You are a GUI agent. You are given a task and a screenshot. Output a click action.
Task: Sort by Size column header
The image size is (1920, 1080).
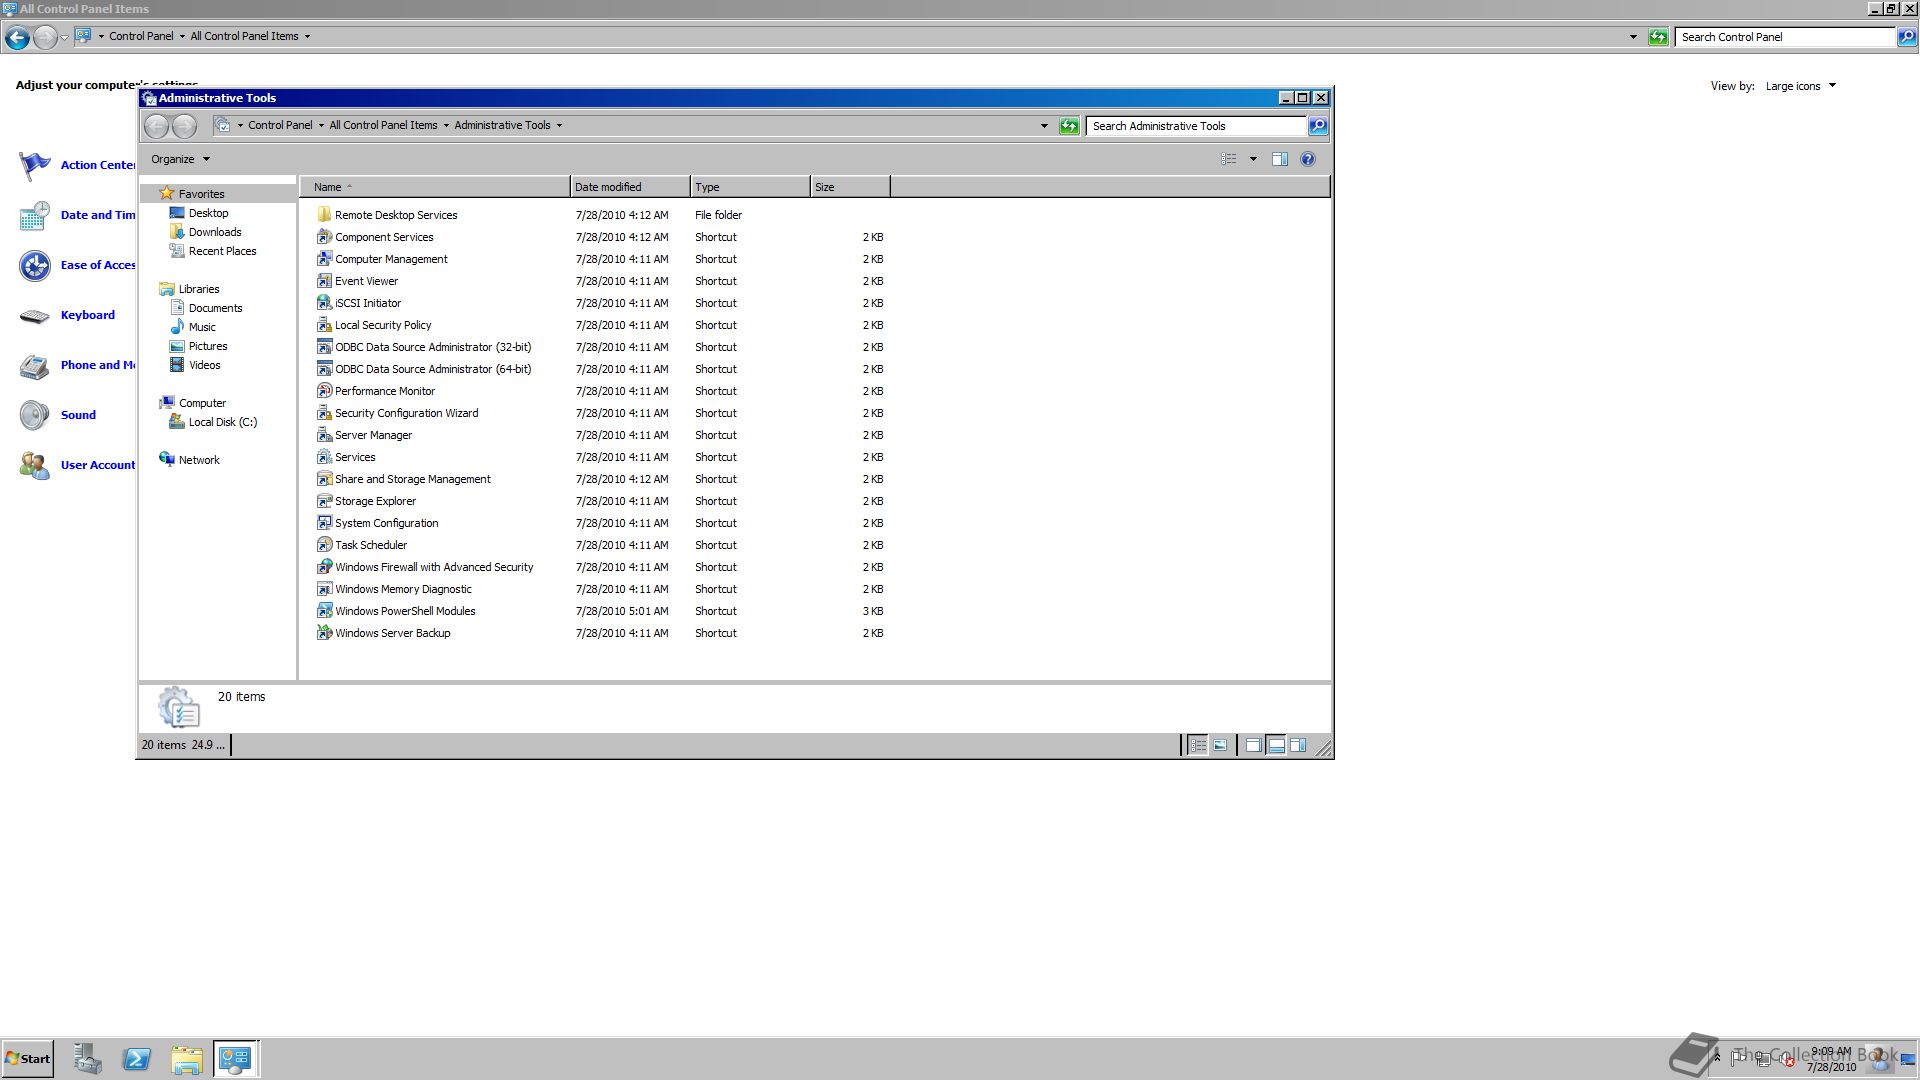[850, 187]
